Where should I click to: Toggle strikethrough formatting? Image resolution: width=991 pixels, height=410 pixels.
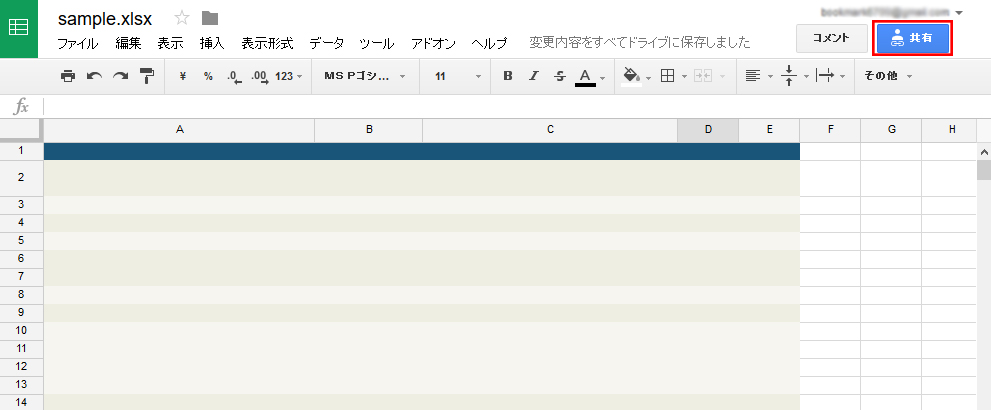click(559, 76)
